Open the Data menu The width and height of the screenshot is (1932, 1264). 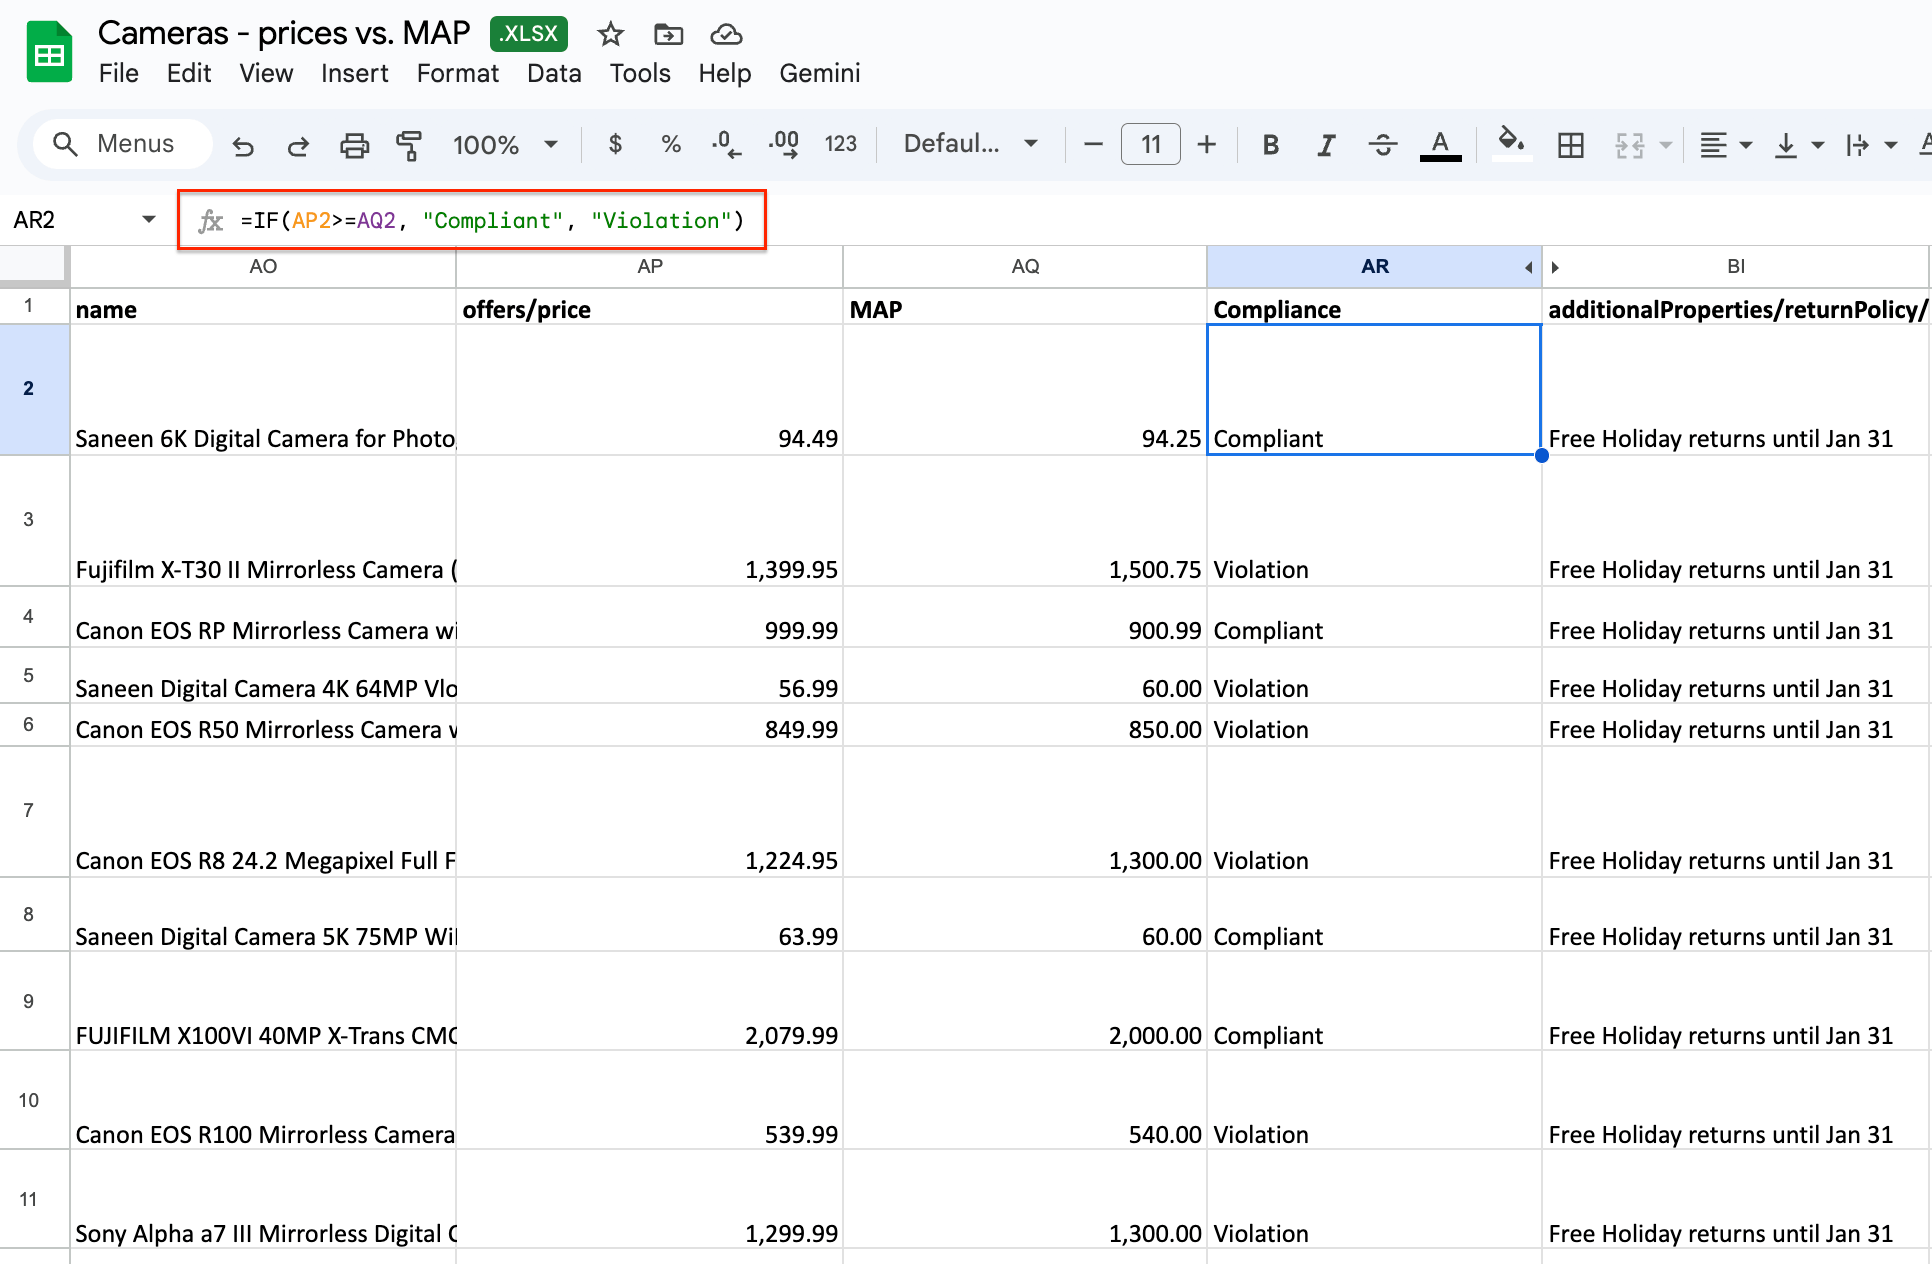pos(554,73)
